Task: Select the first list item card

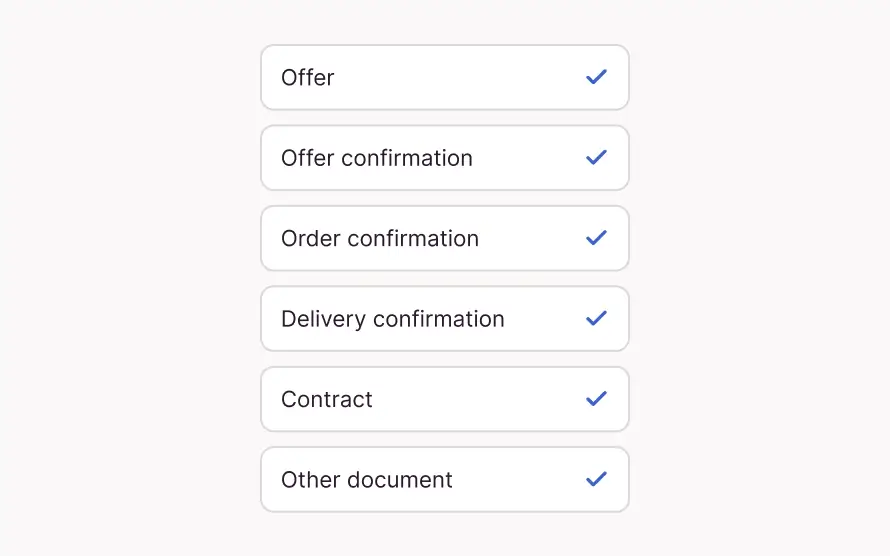Action: coord(444,77)
